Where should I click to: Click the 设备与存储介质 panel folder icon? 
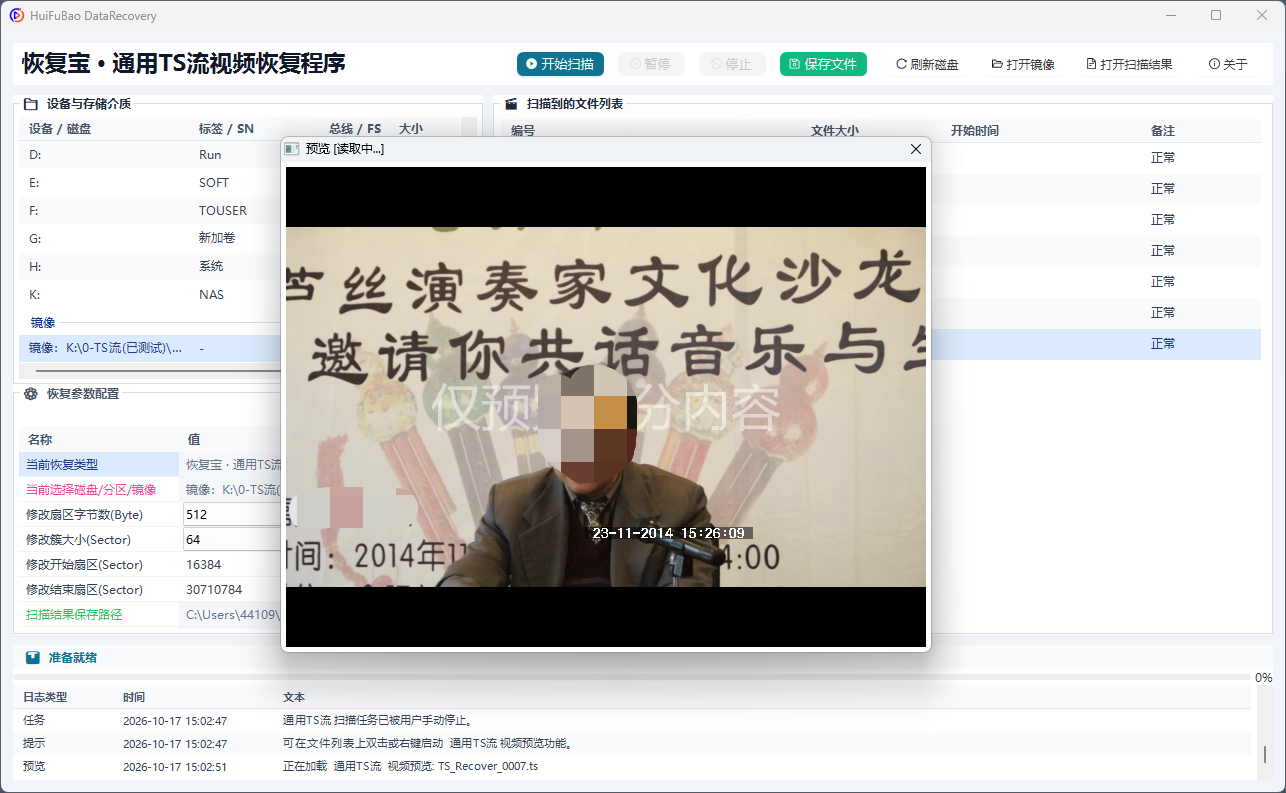31,104
